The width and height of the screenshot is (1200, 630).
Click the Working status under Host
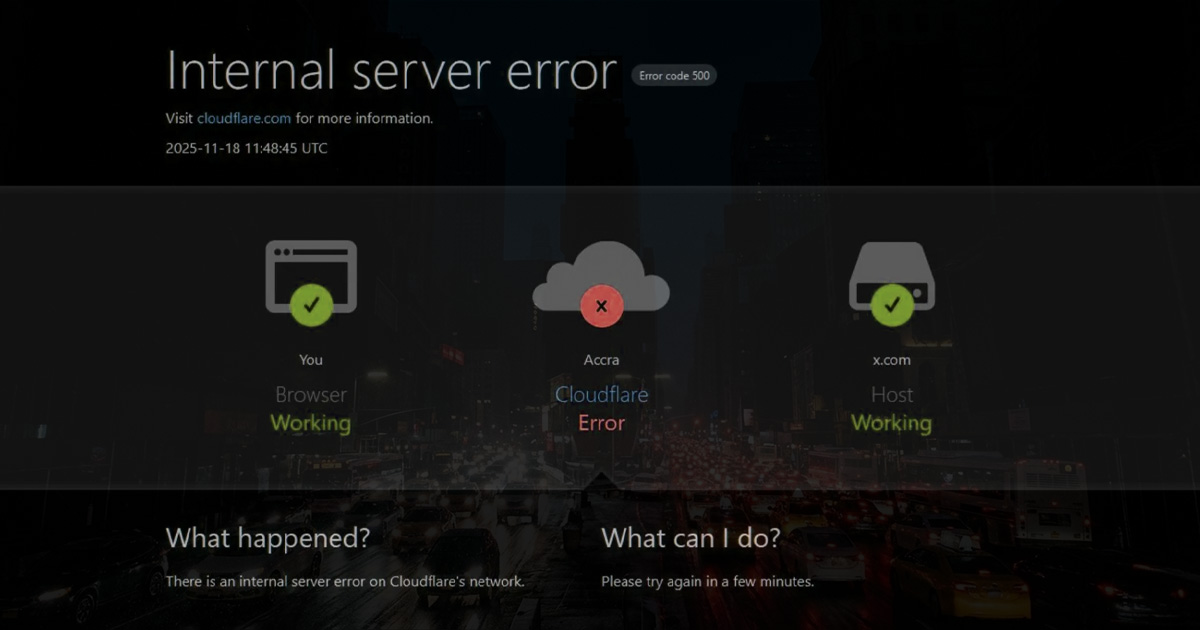891,423
